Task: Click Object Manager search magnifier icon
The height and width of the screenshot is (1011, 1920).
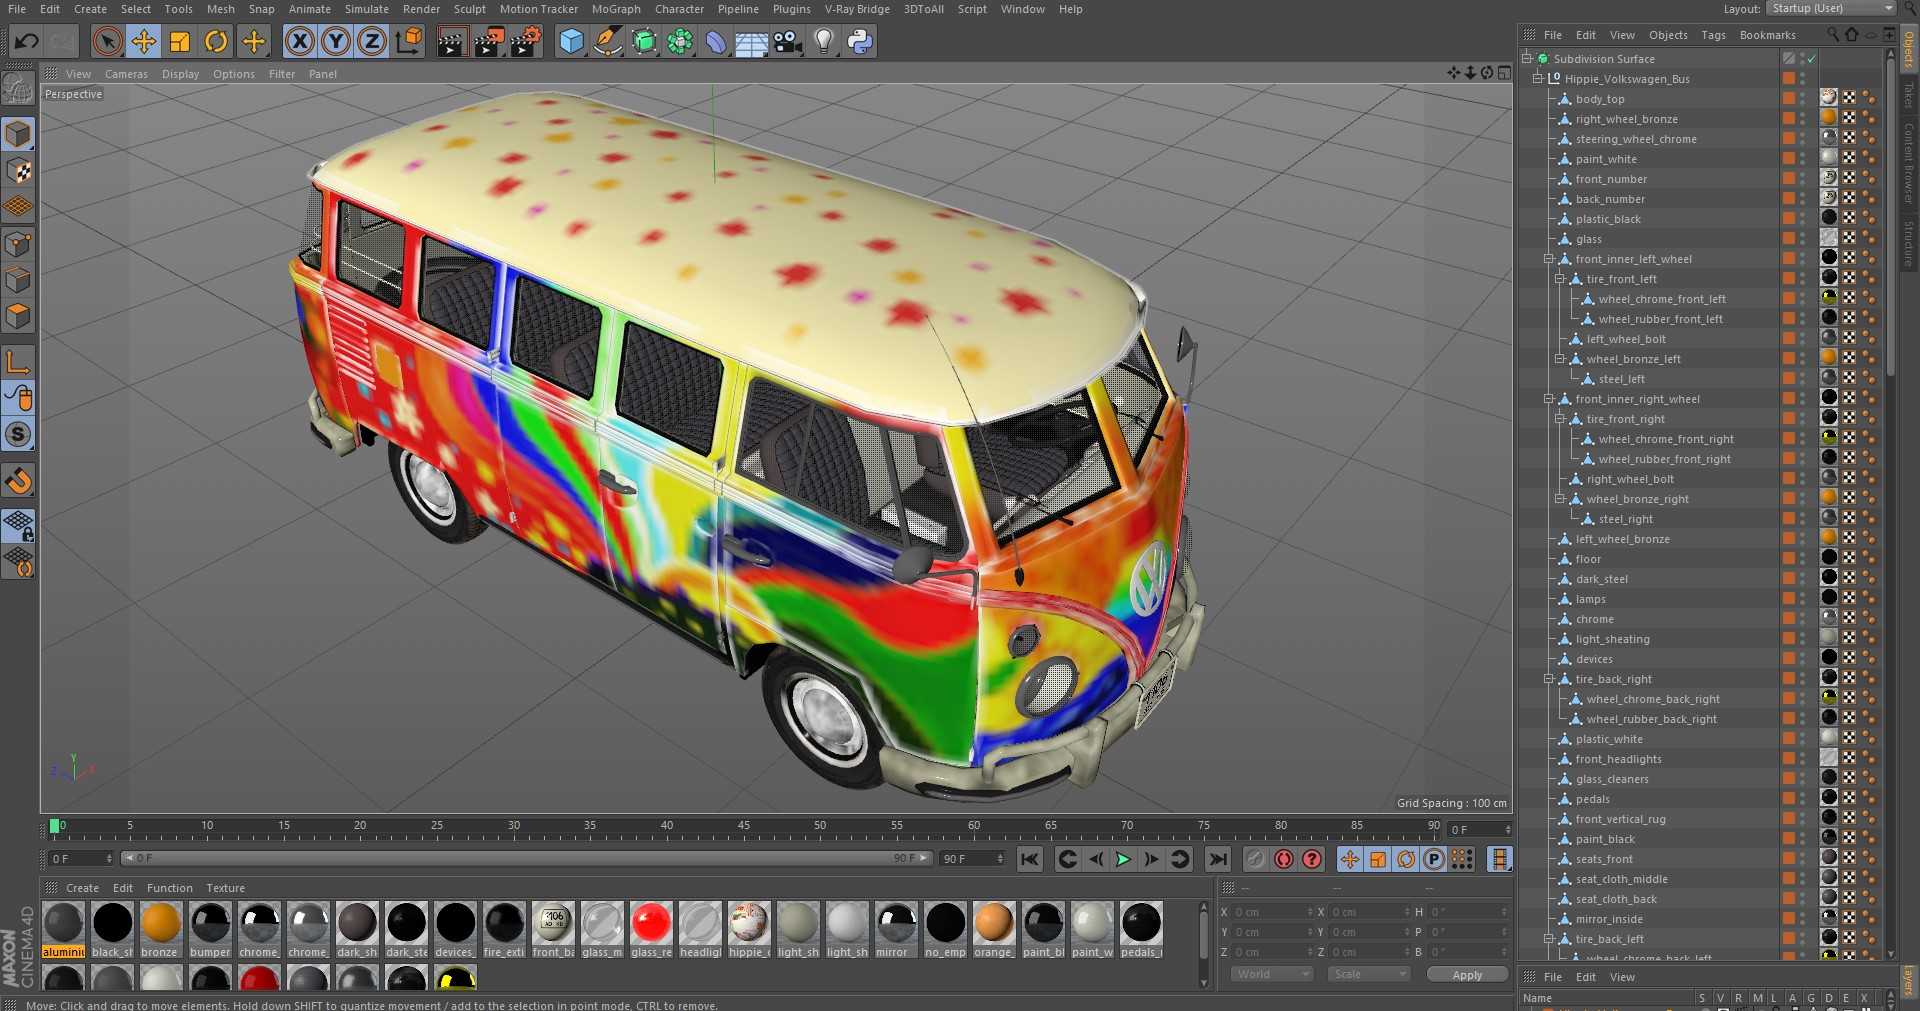Action: coord(1832,35)
